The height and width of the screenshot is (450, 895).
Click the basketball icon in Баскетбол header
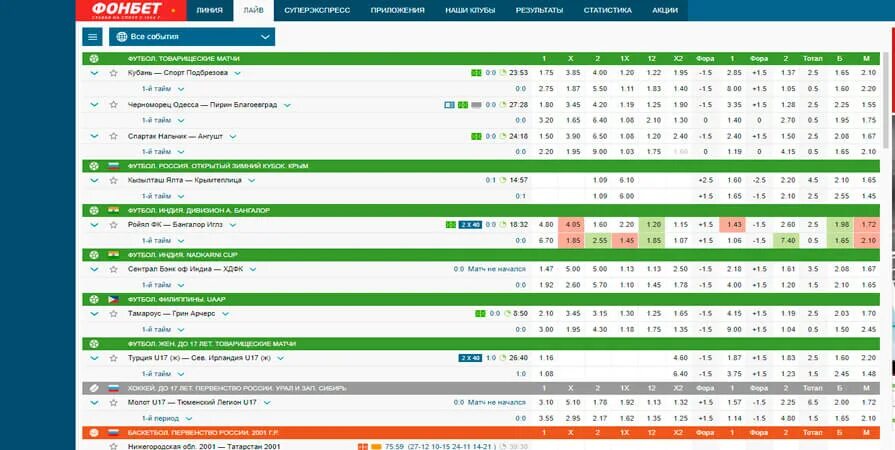pyautogui.click(x=94, y=433)
